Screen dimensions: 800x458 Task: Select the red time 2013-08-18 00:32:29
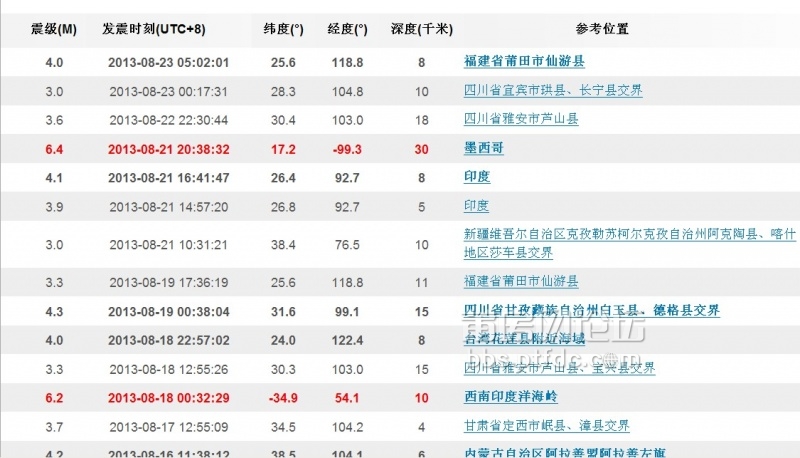168,398
